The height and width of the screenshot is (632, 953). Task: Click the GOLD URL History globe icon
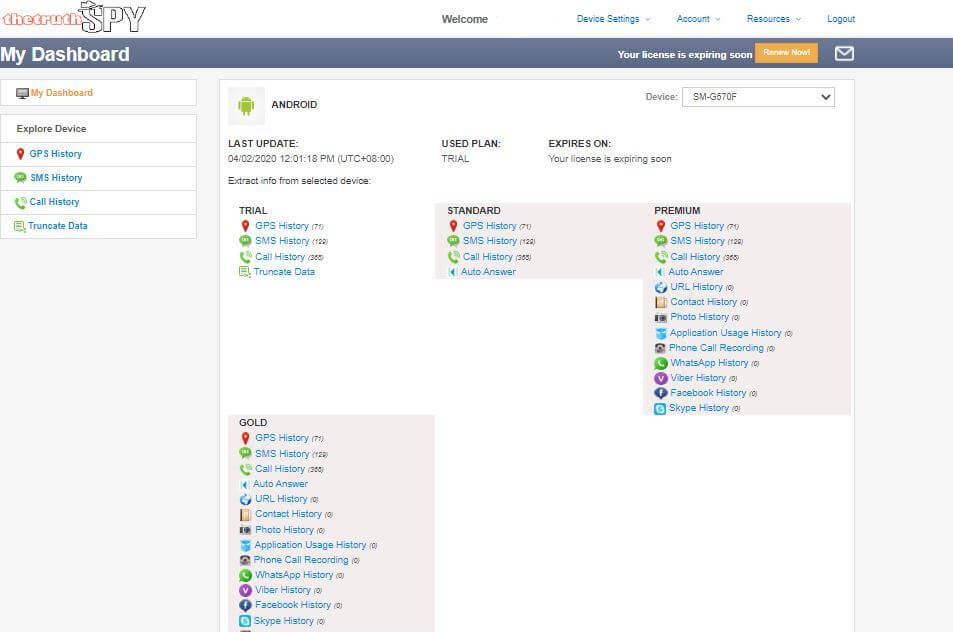(246, 499)
